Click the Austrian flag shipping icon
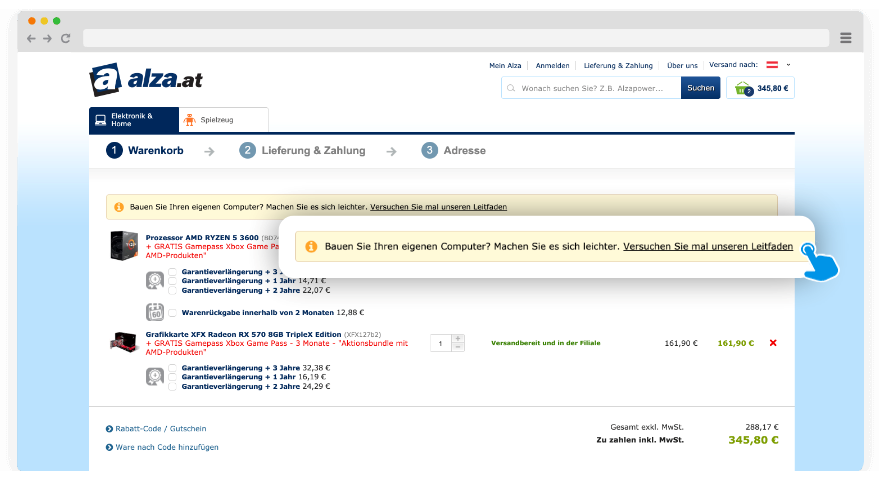Screen dimensions: 879x488 pos(772,65)
